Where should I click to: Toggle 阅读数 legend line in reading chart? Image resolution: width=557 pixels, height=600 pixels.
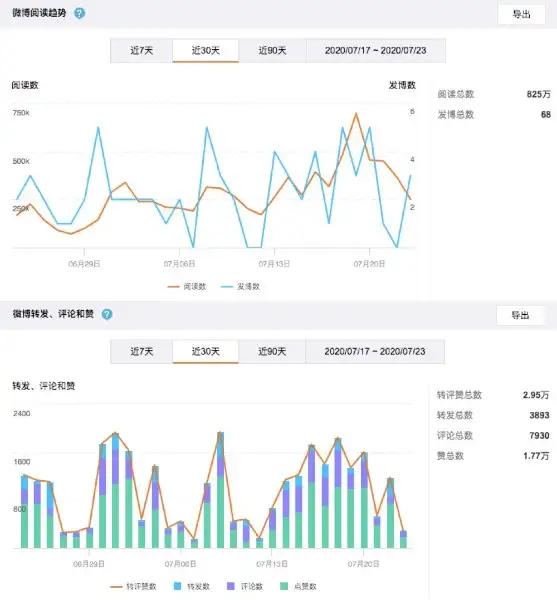187,286
